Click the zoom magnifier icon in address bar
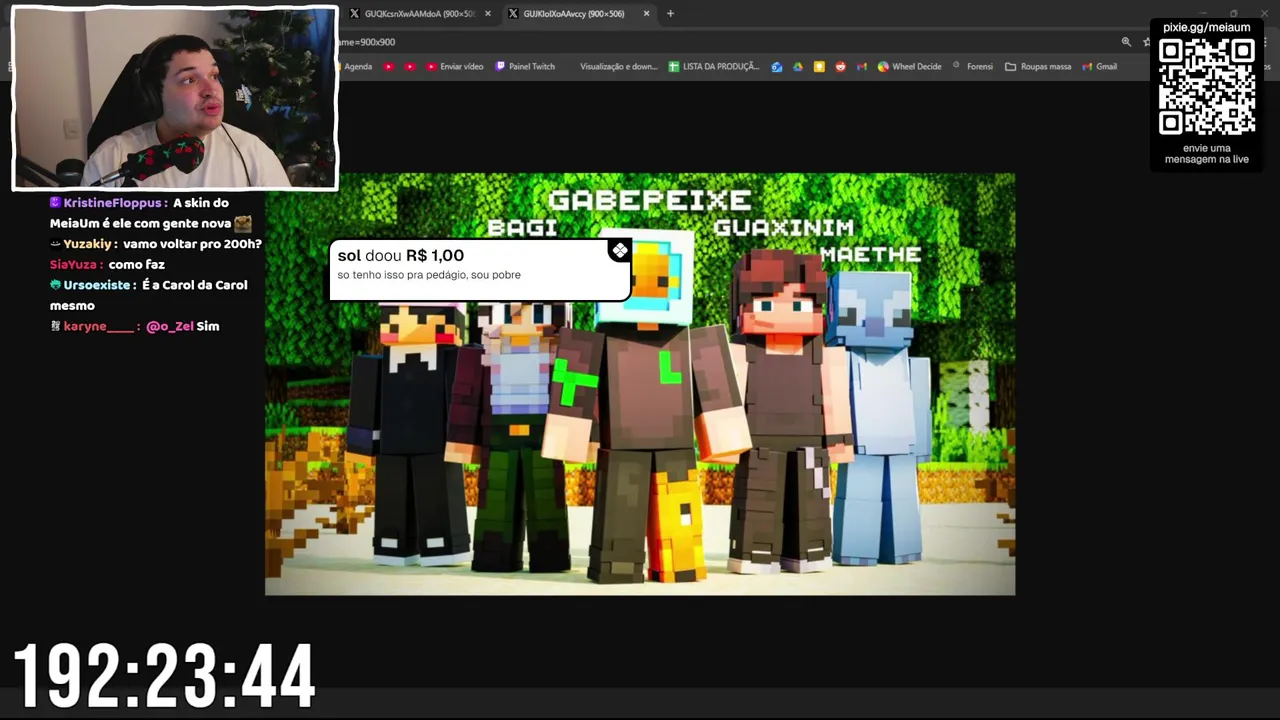1280x720 pixels. point(1126,42)
